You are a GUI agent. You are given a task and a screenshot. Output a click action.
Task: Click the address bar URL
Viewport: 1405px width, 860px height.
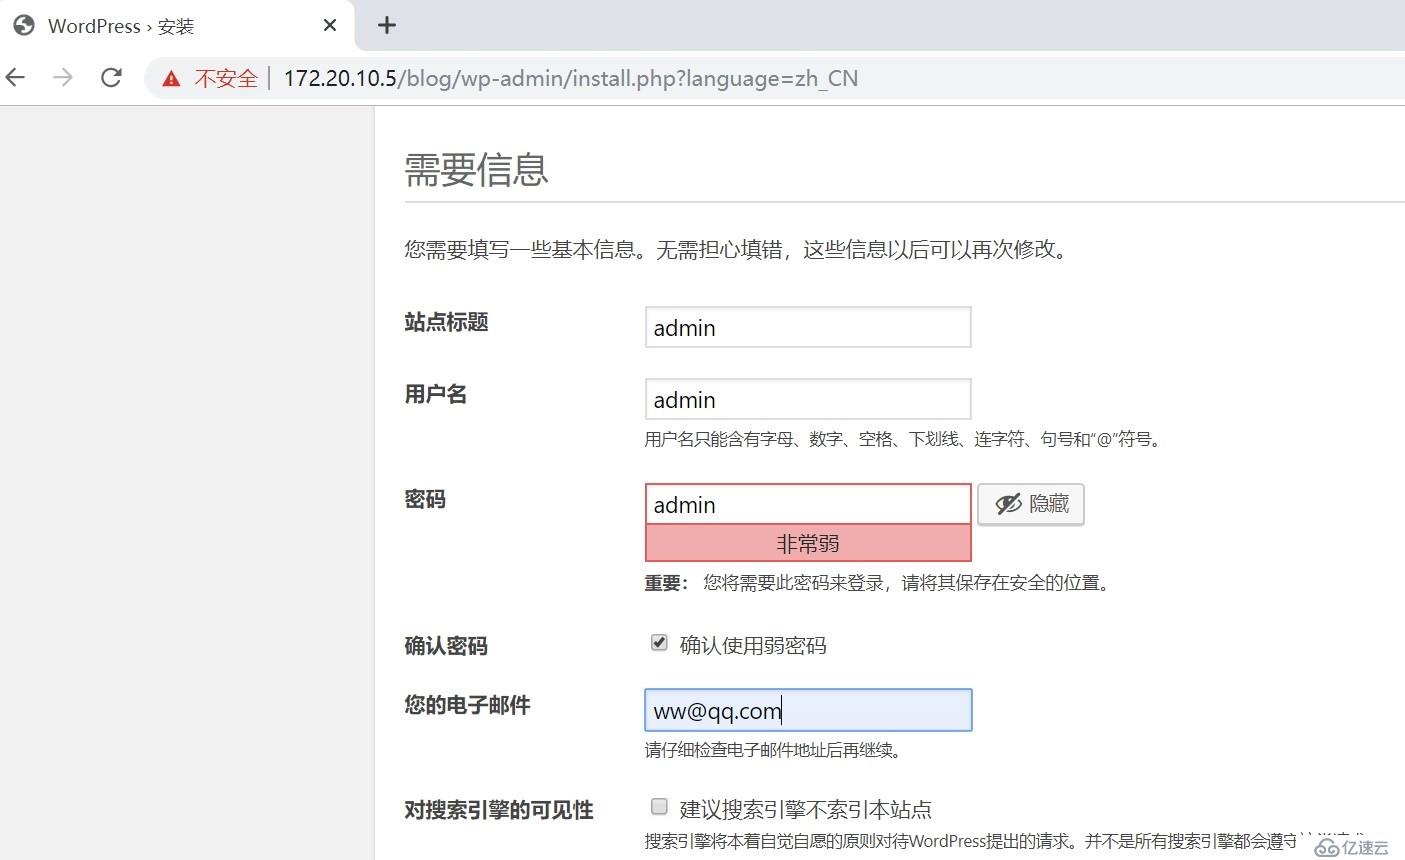click(x=571, y=79)
